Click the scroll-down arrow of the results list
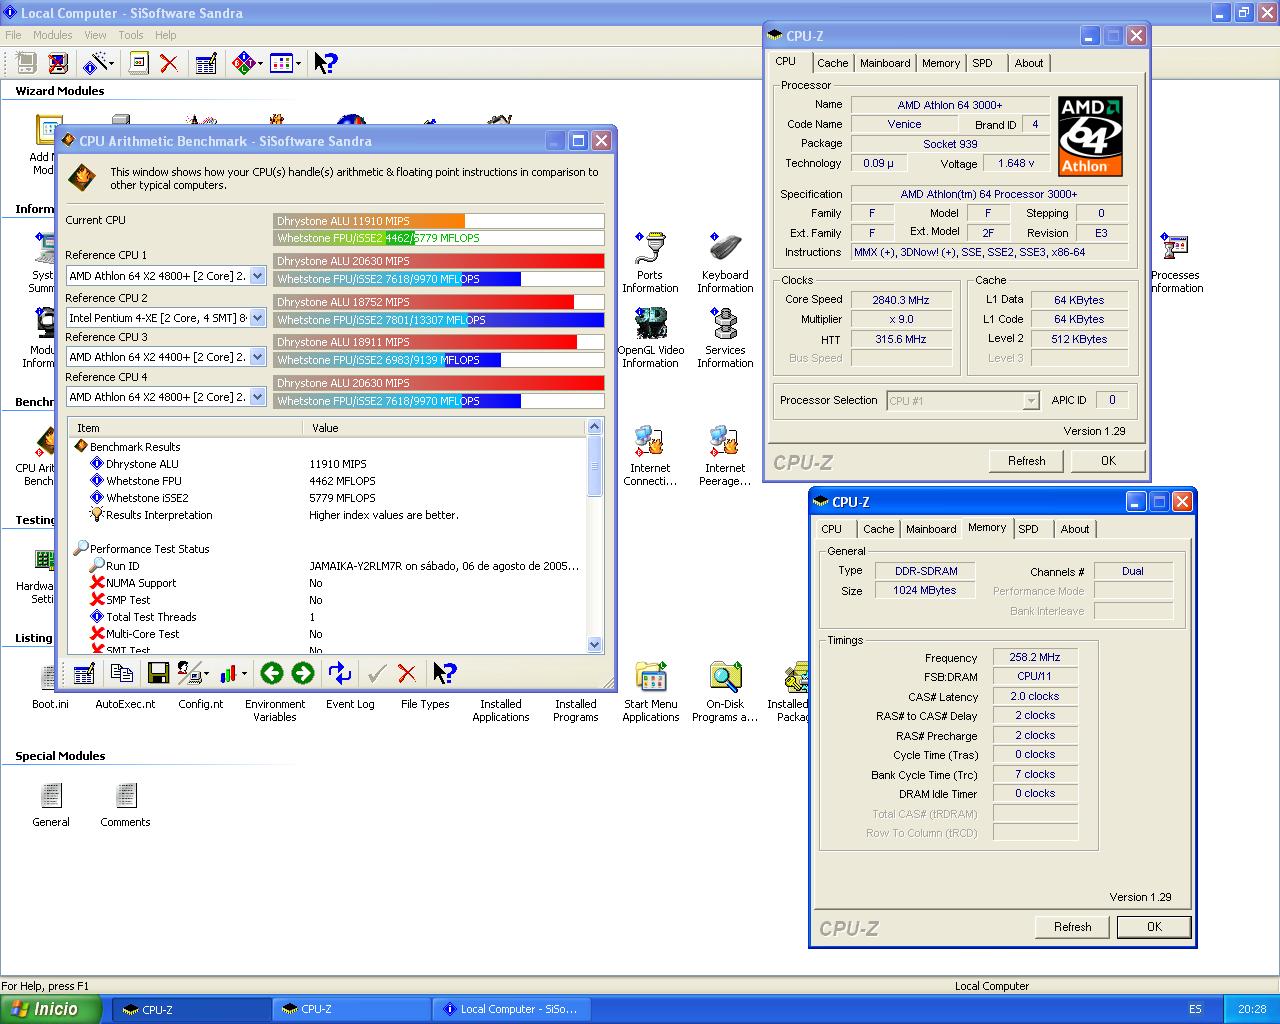Image resolution: width=1280 pixels, height=1024 pixels. click(595, 645)
